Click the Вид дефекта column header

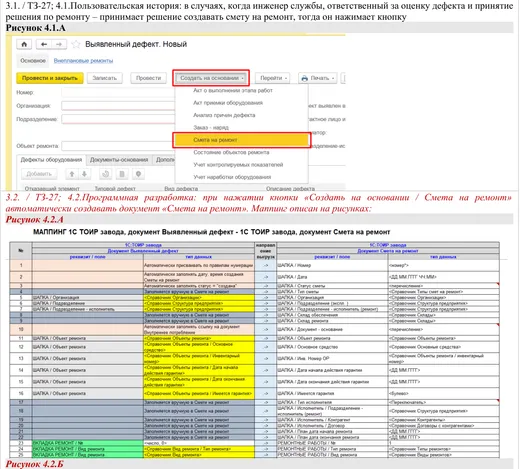181,189
